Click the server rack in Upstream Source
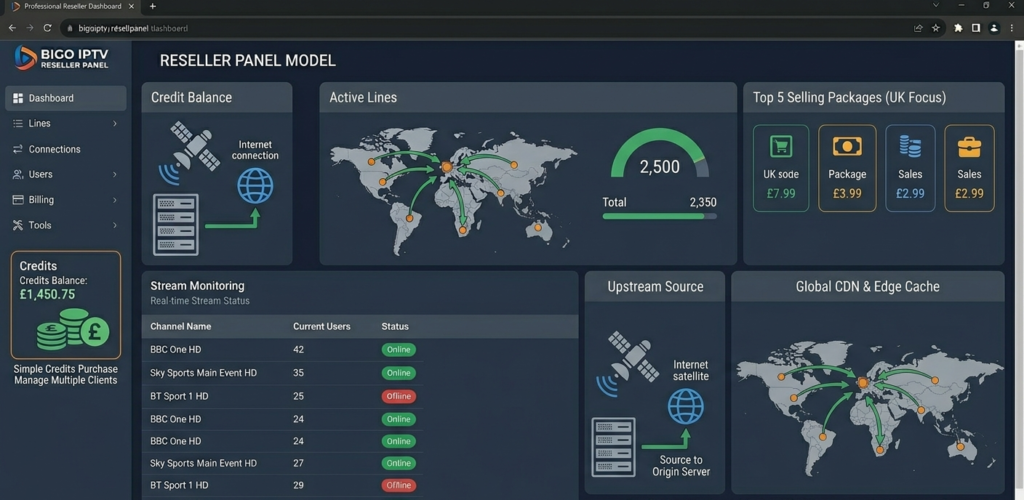The height and width of the screenshot is (500, 1024). point(613,447)
